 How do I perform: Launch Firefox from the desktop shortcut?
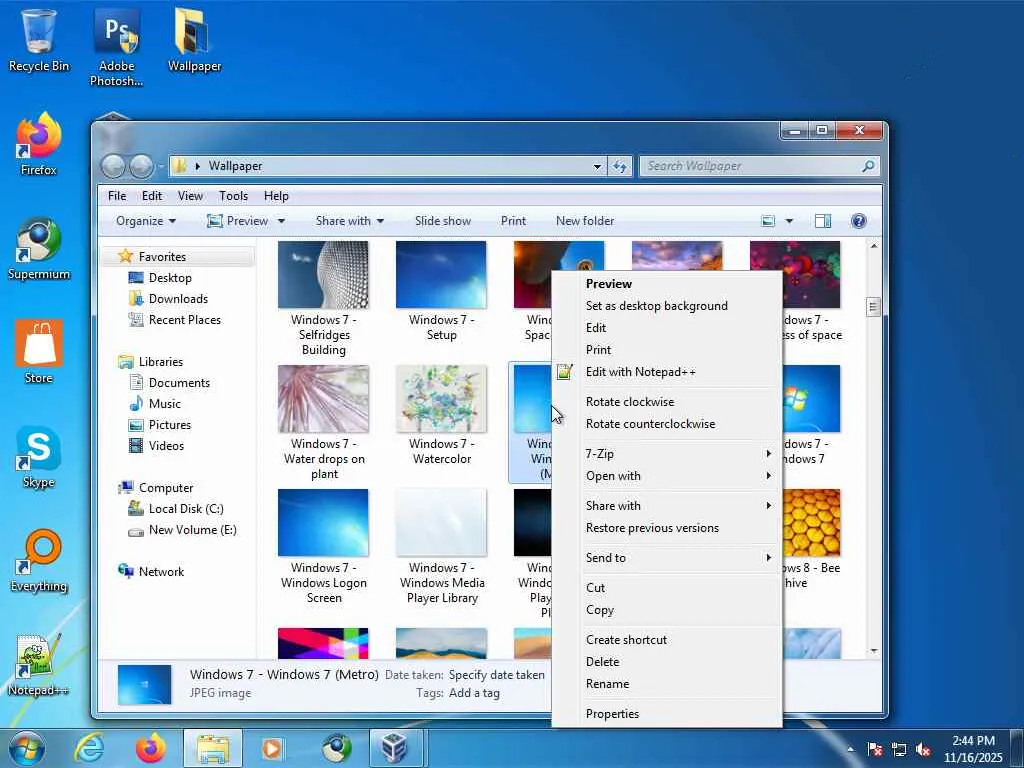click(x=39, y=144)
